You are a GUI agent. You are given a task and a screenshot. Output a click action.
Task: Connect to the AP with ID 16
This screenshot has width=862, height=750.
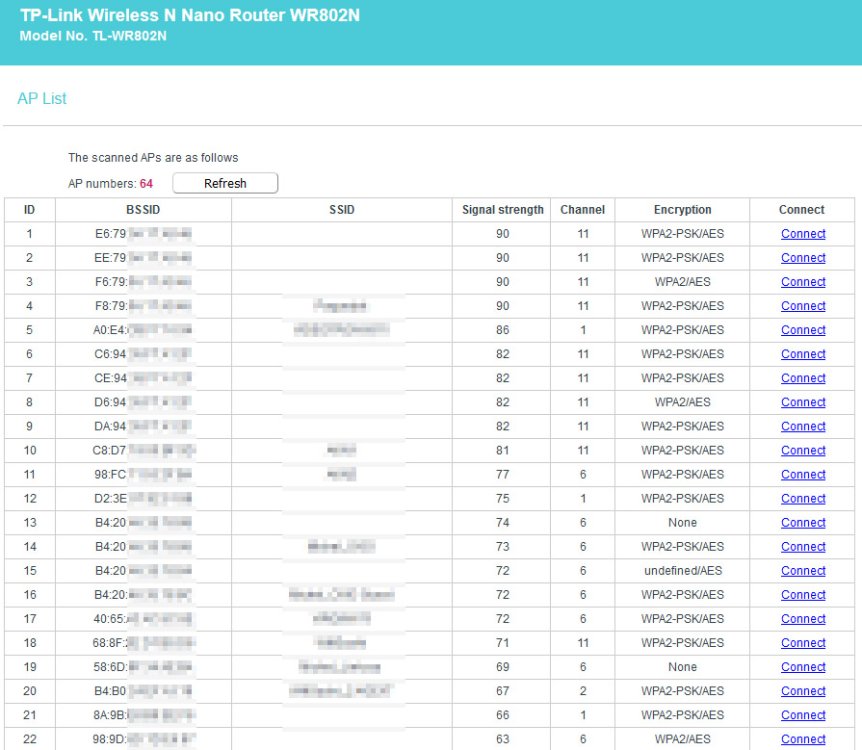tap(803, 595)
